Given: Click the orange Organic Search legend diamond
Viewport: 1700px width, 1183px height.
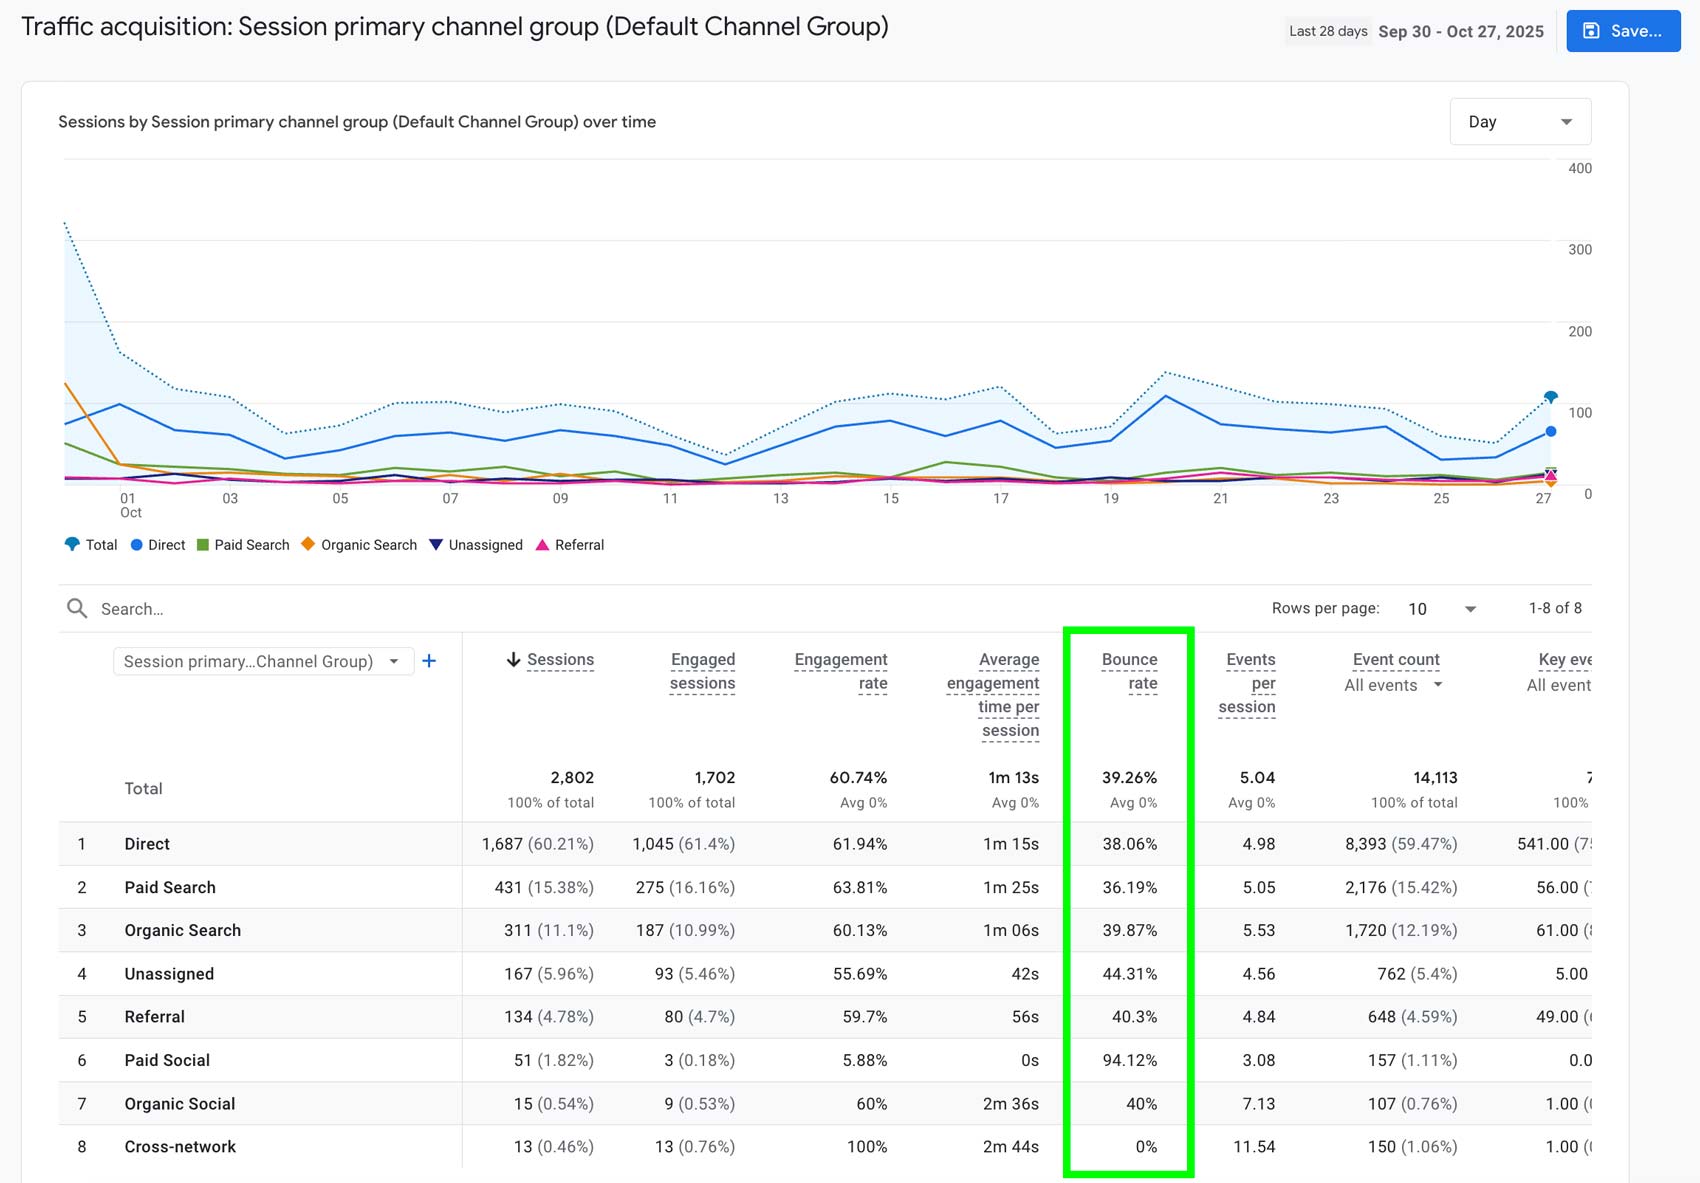Looking at the screenshot, I should [308, 544].
